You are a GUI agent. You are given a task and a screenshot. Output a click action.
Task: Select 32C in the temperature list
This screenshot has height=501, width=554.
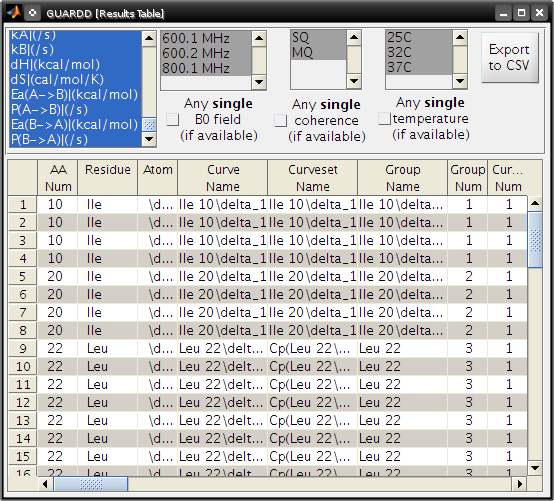419,52
